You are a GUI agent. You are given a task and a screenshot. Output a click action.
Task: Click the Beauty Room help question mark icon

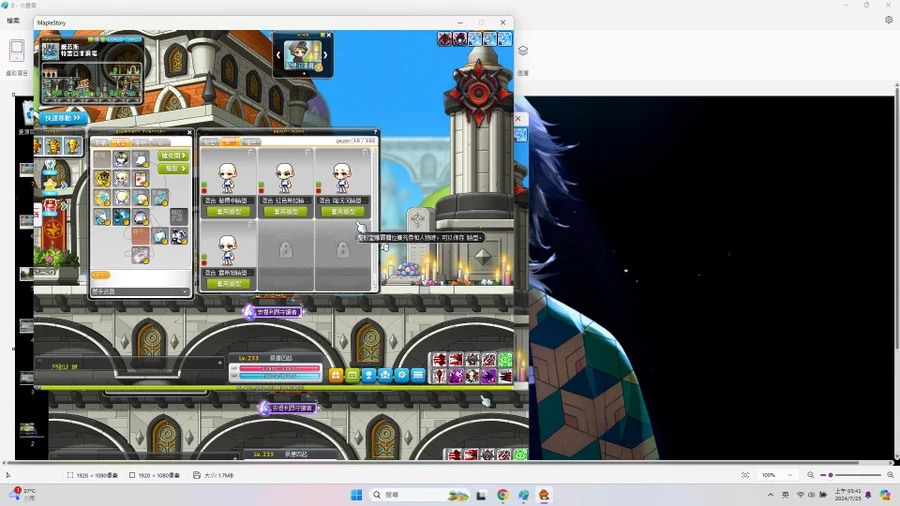click(375, 132)
